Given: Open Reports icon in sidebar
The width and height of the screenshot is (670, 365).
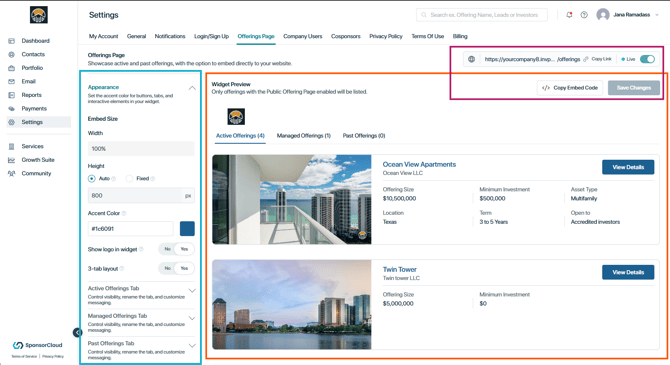Looking at the screenshot, I should 12,95.
